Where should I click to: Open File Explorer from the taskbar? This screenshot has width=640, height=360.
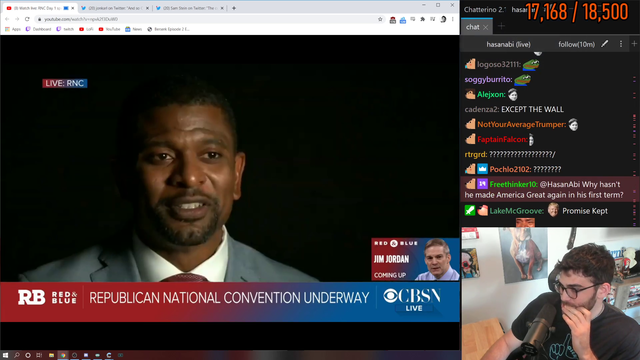pos(51,355)
